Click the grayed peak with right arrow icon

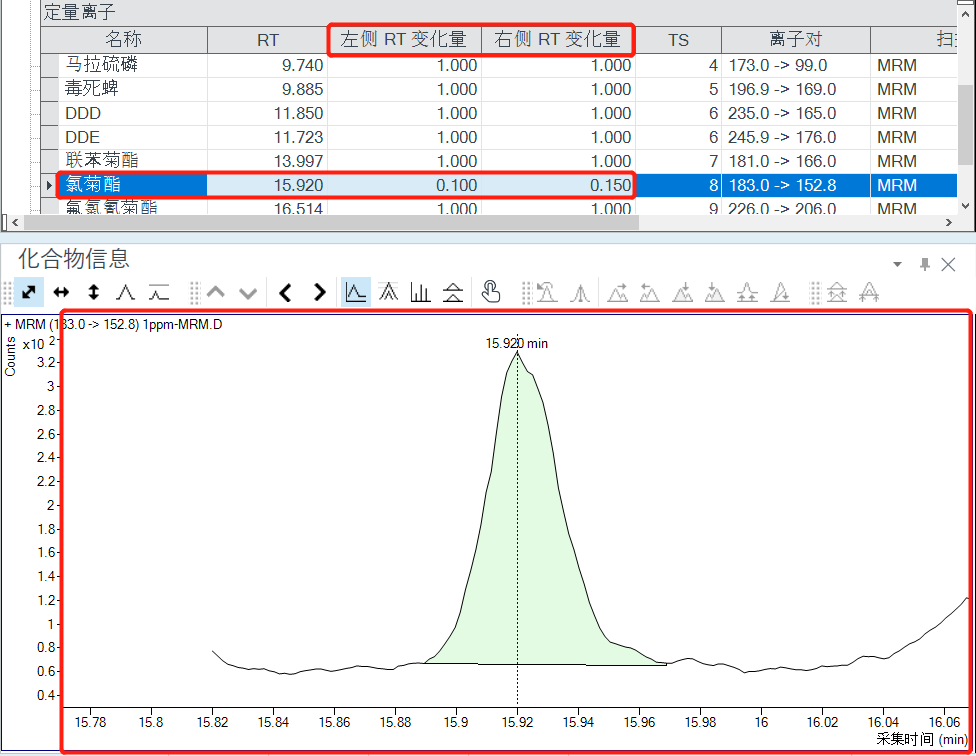(617, 292)
